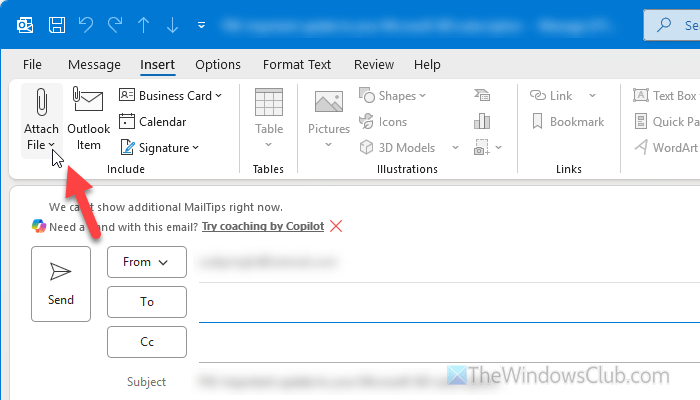Click the Search box magnifier
The height and width of the screenshot is (400, 700).
(x=664, y=24)
